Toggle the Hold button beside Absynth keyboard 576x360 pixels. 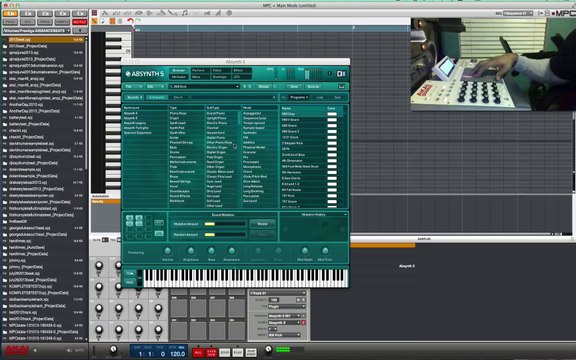(129, 282)
